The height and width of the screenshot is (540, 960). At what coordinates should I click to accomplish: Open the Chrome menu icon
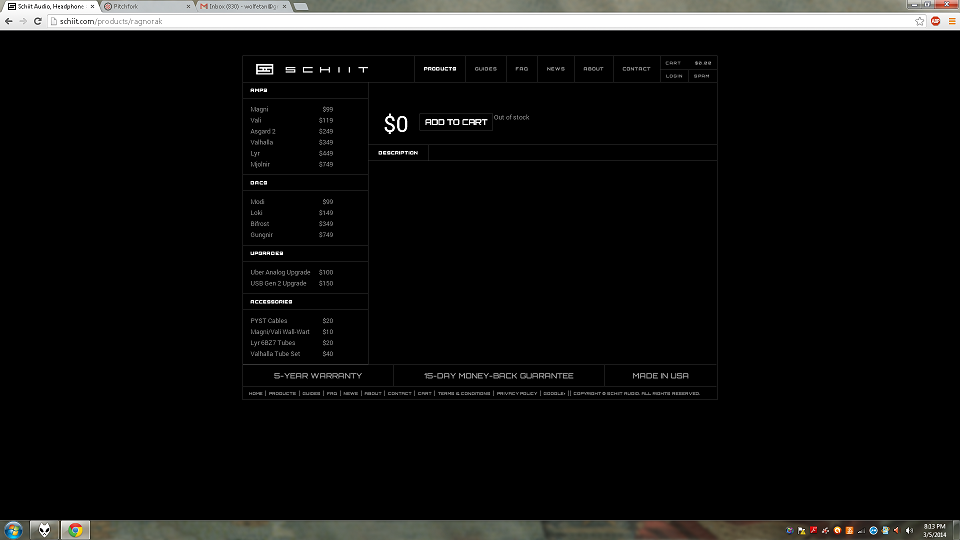click(952, 21)
